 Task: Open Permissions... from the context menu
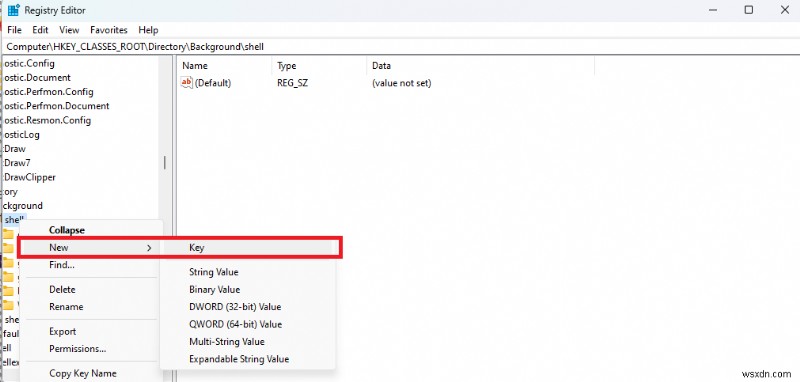point(78,348)
